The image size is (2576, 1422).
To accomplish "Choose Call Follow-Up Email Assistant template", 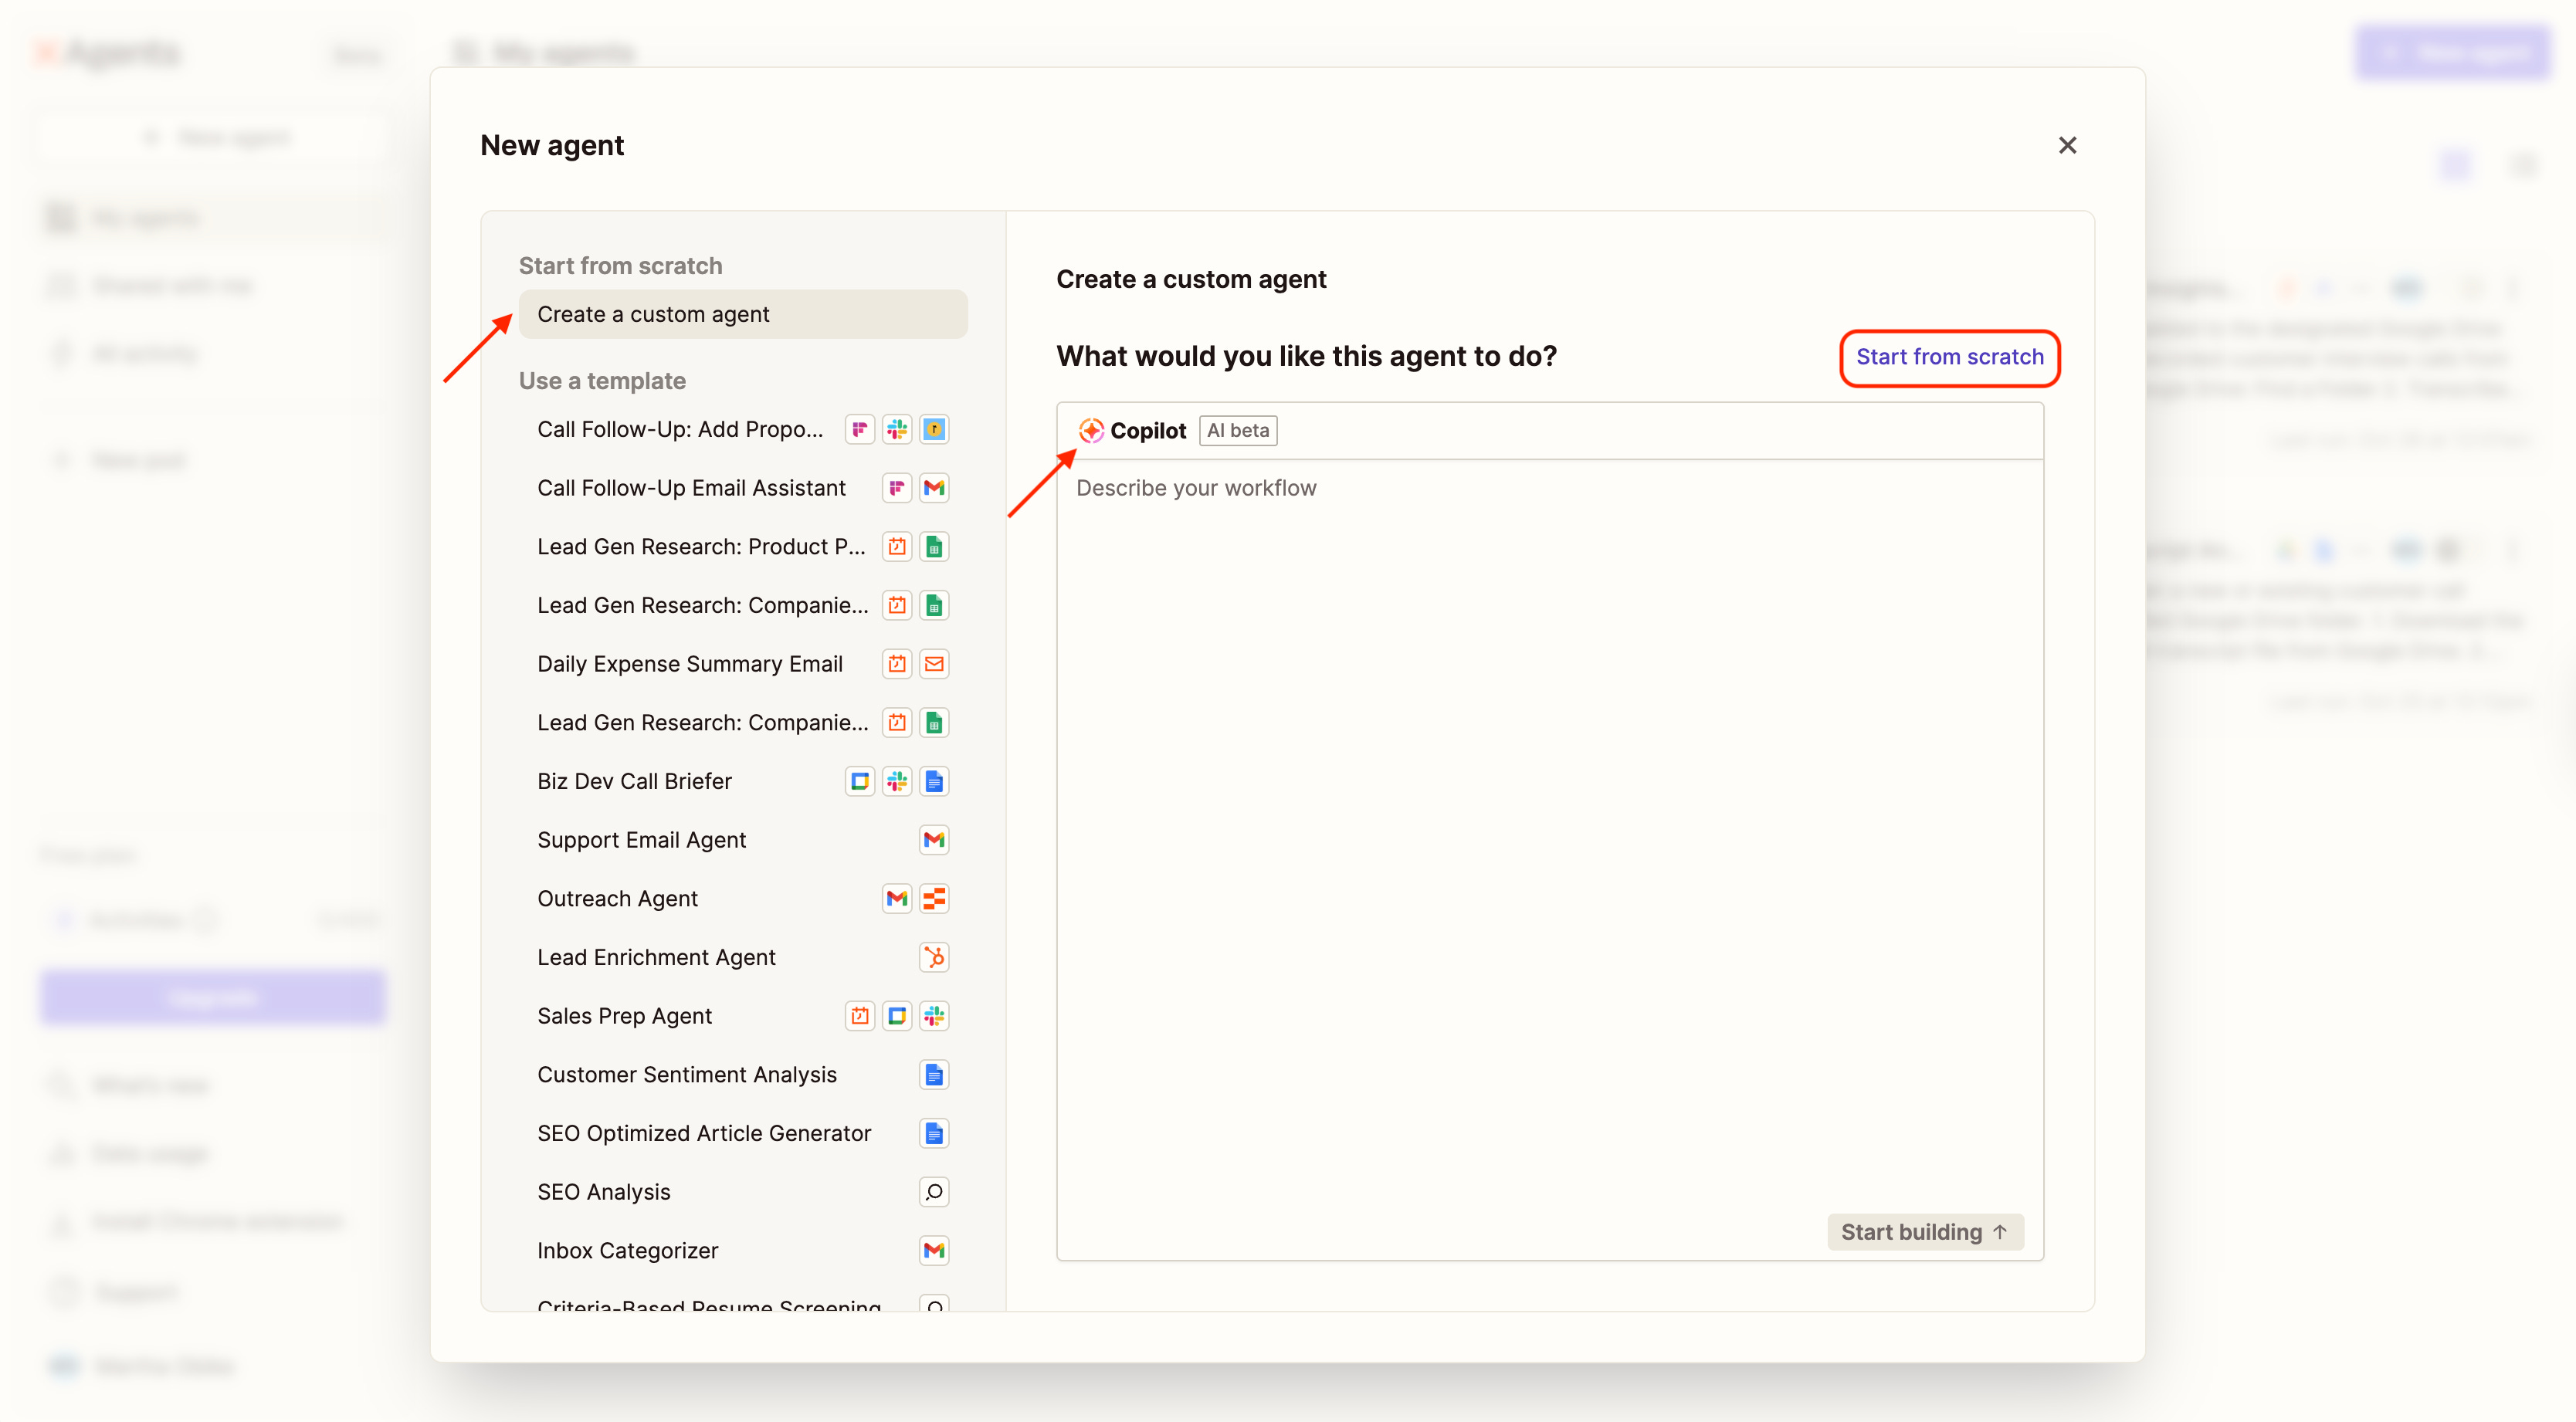I will 743,488.
